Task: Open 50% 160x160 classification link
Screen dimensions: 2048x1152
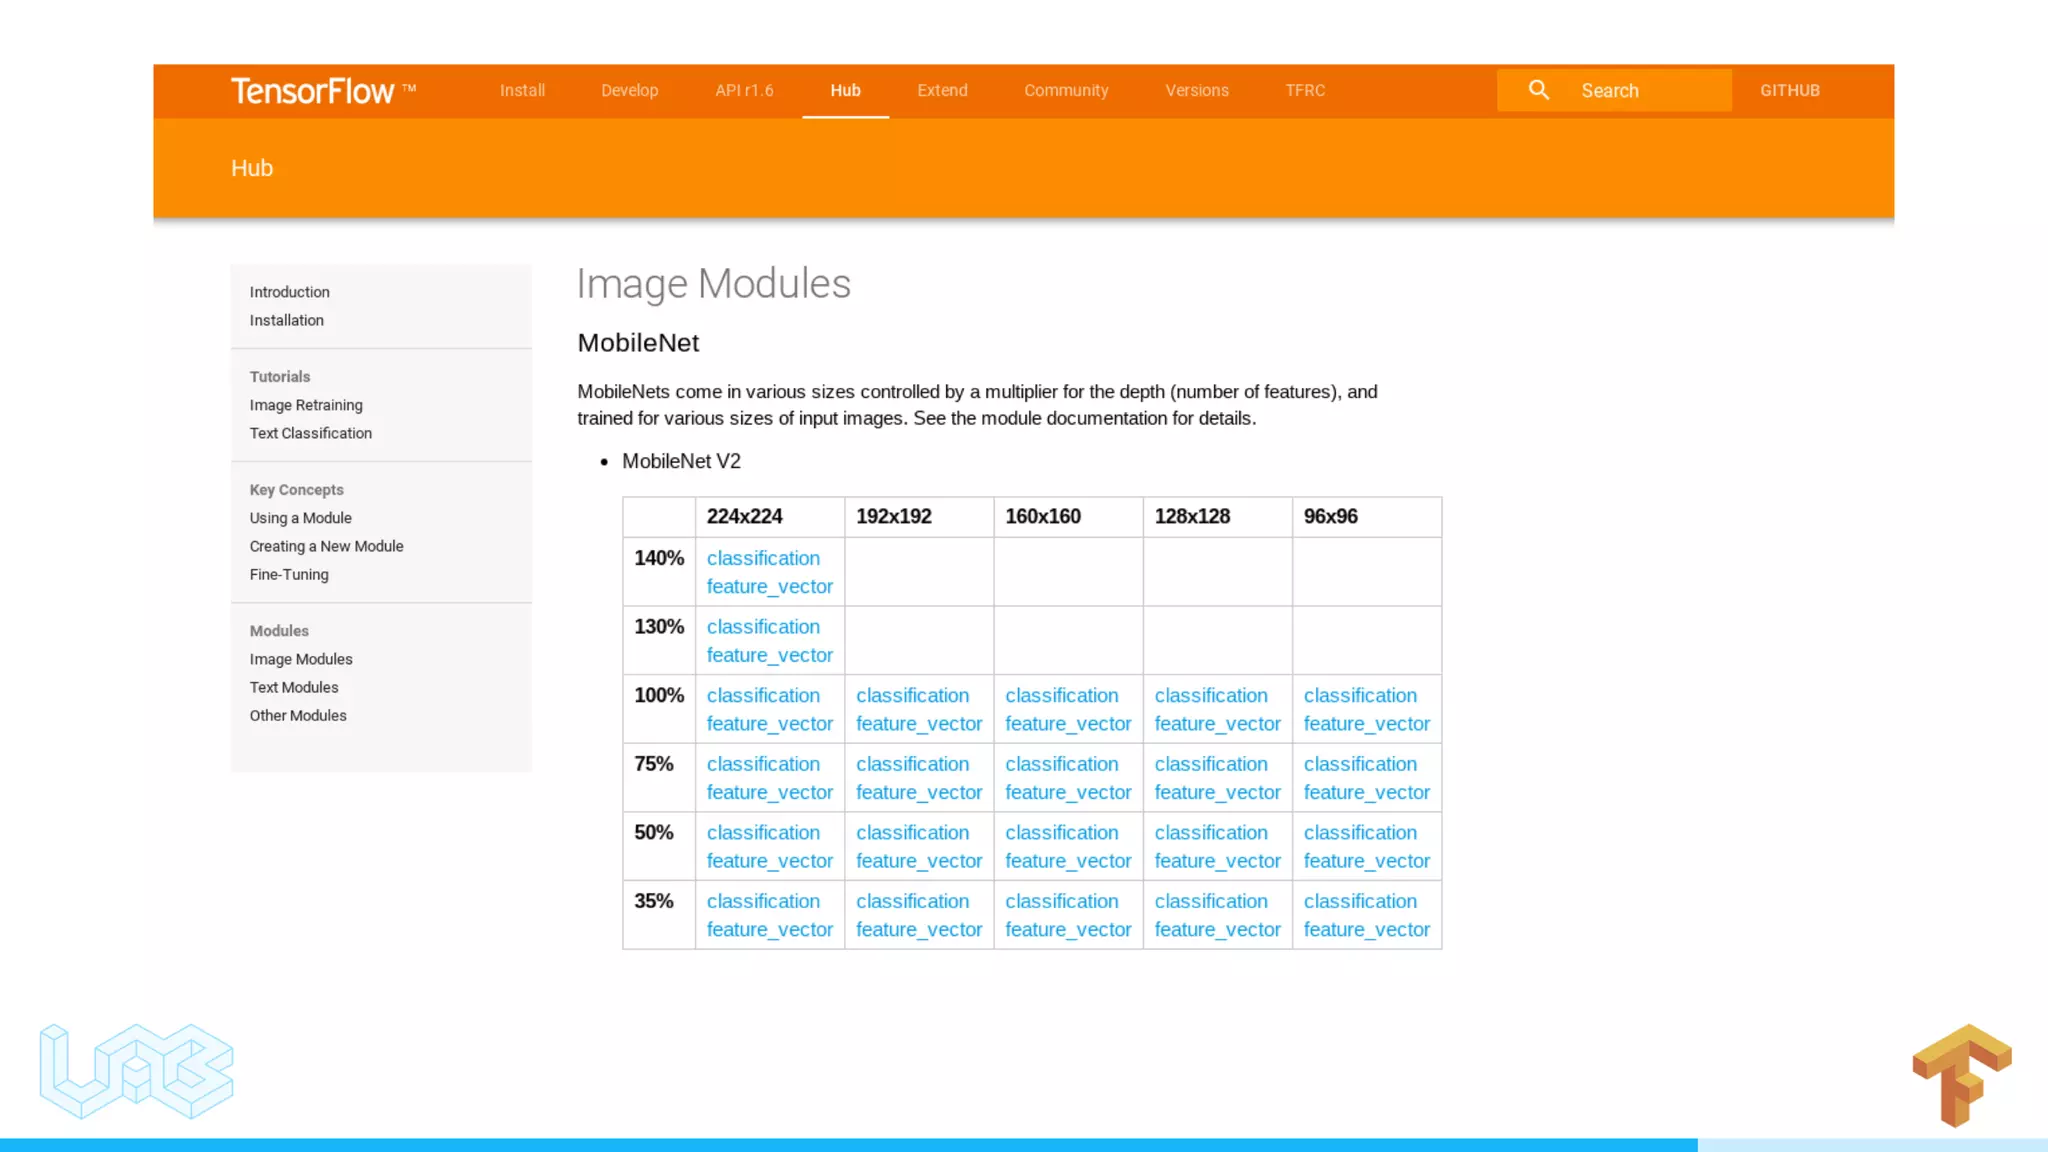Action: coord(1061,833)
